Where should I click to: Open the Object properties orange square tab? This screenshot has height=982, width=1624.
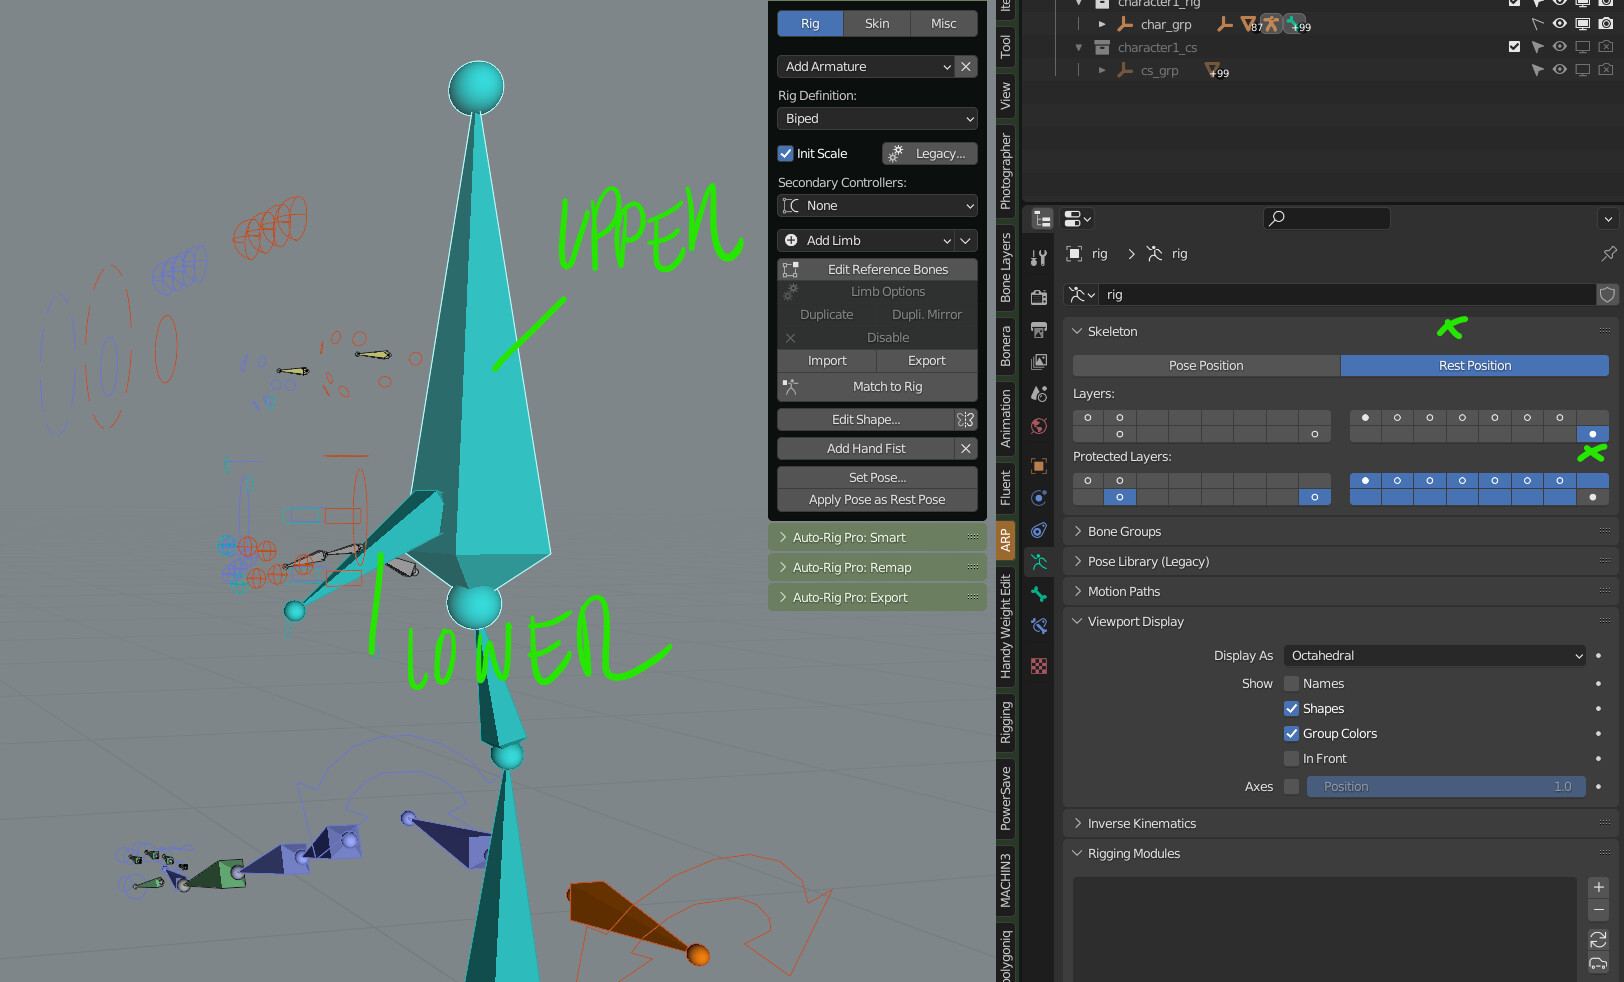(1039, 466)
